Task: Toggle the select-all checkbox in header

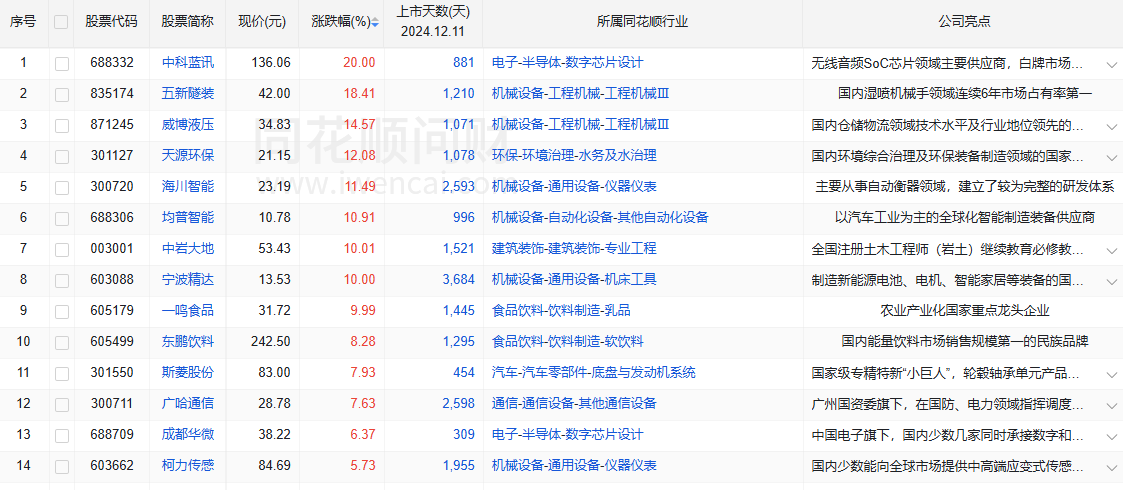Action: coord(62,22)
